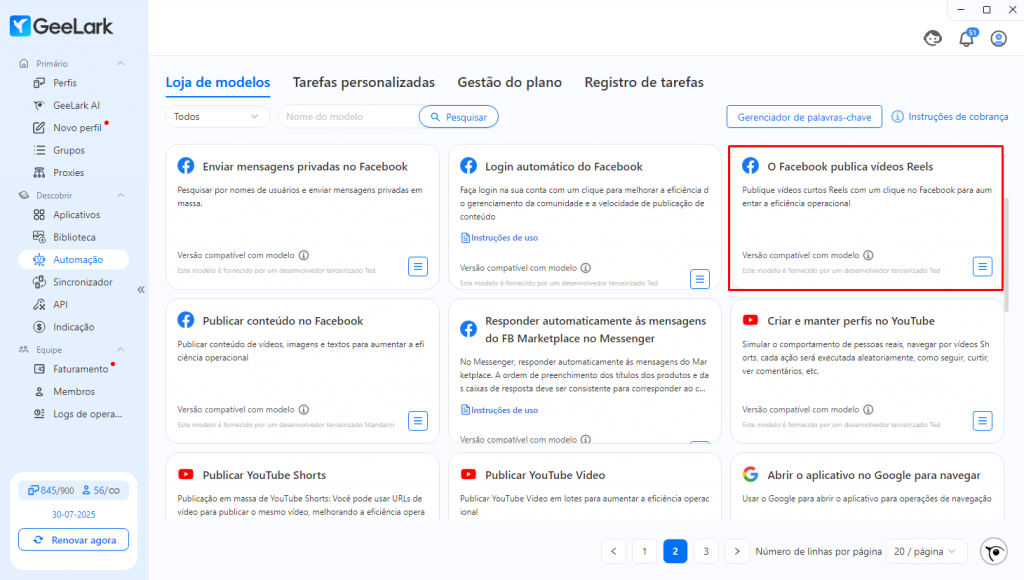Click the GeeLark logo
Screen dimensions: 1024x580
click(x=61, y=26)
